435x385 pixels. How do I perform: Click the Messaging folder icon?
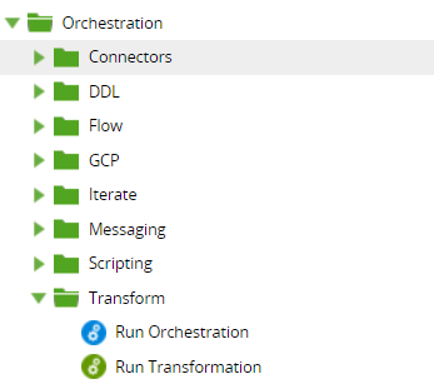[x=66, y=229]
